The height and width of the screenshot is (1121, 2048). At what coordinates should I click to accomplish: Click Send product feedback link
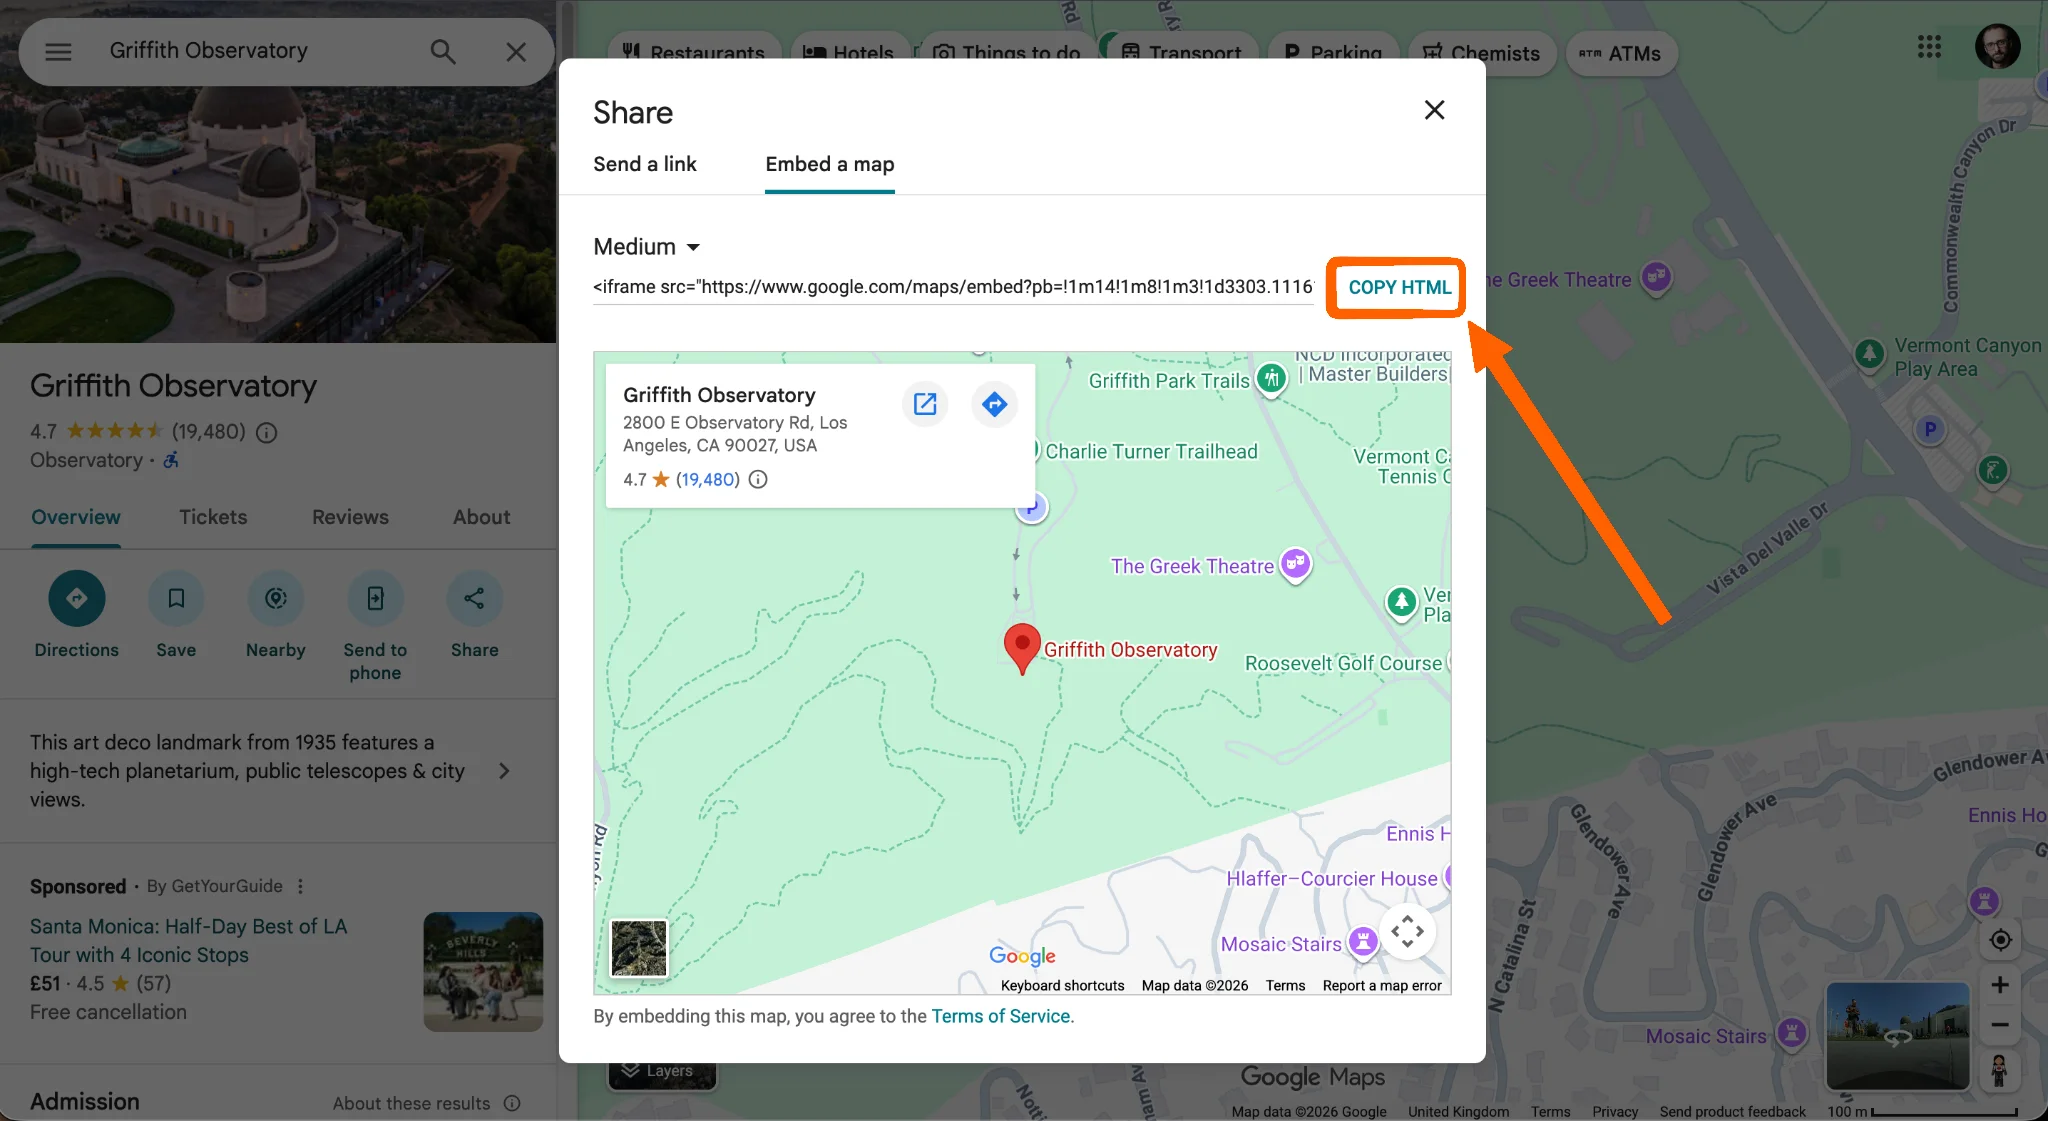point(1732,1112)
